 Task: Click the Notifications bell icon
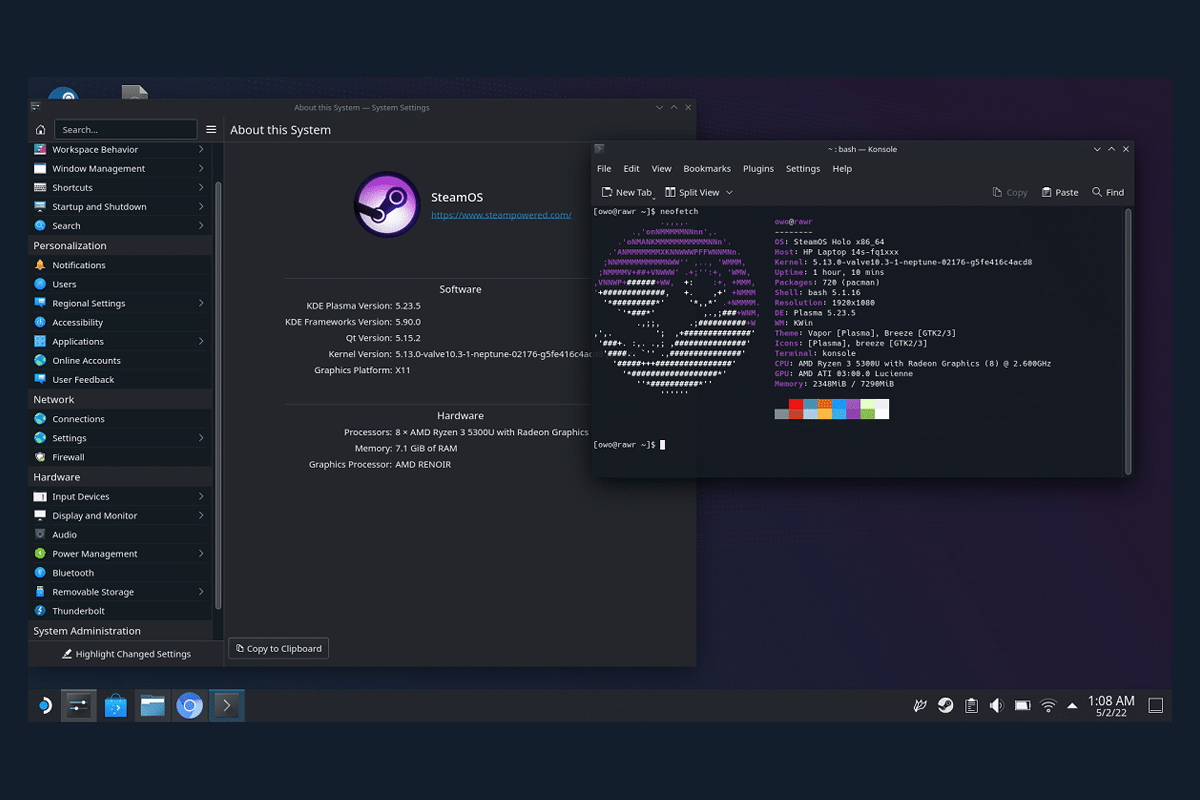click(x=40, y=265)
